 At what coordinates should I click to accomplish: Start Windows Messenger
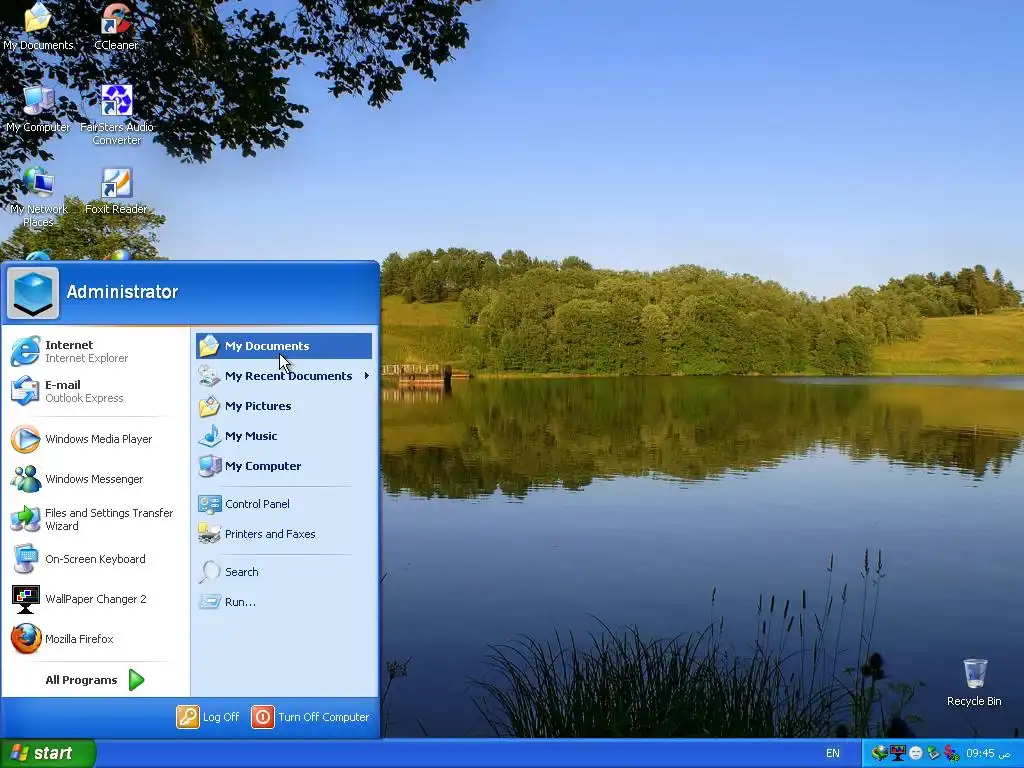[x=95, y=479]
